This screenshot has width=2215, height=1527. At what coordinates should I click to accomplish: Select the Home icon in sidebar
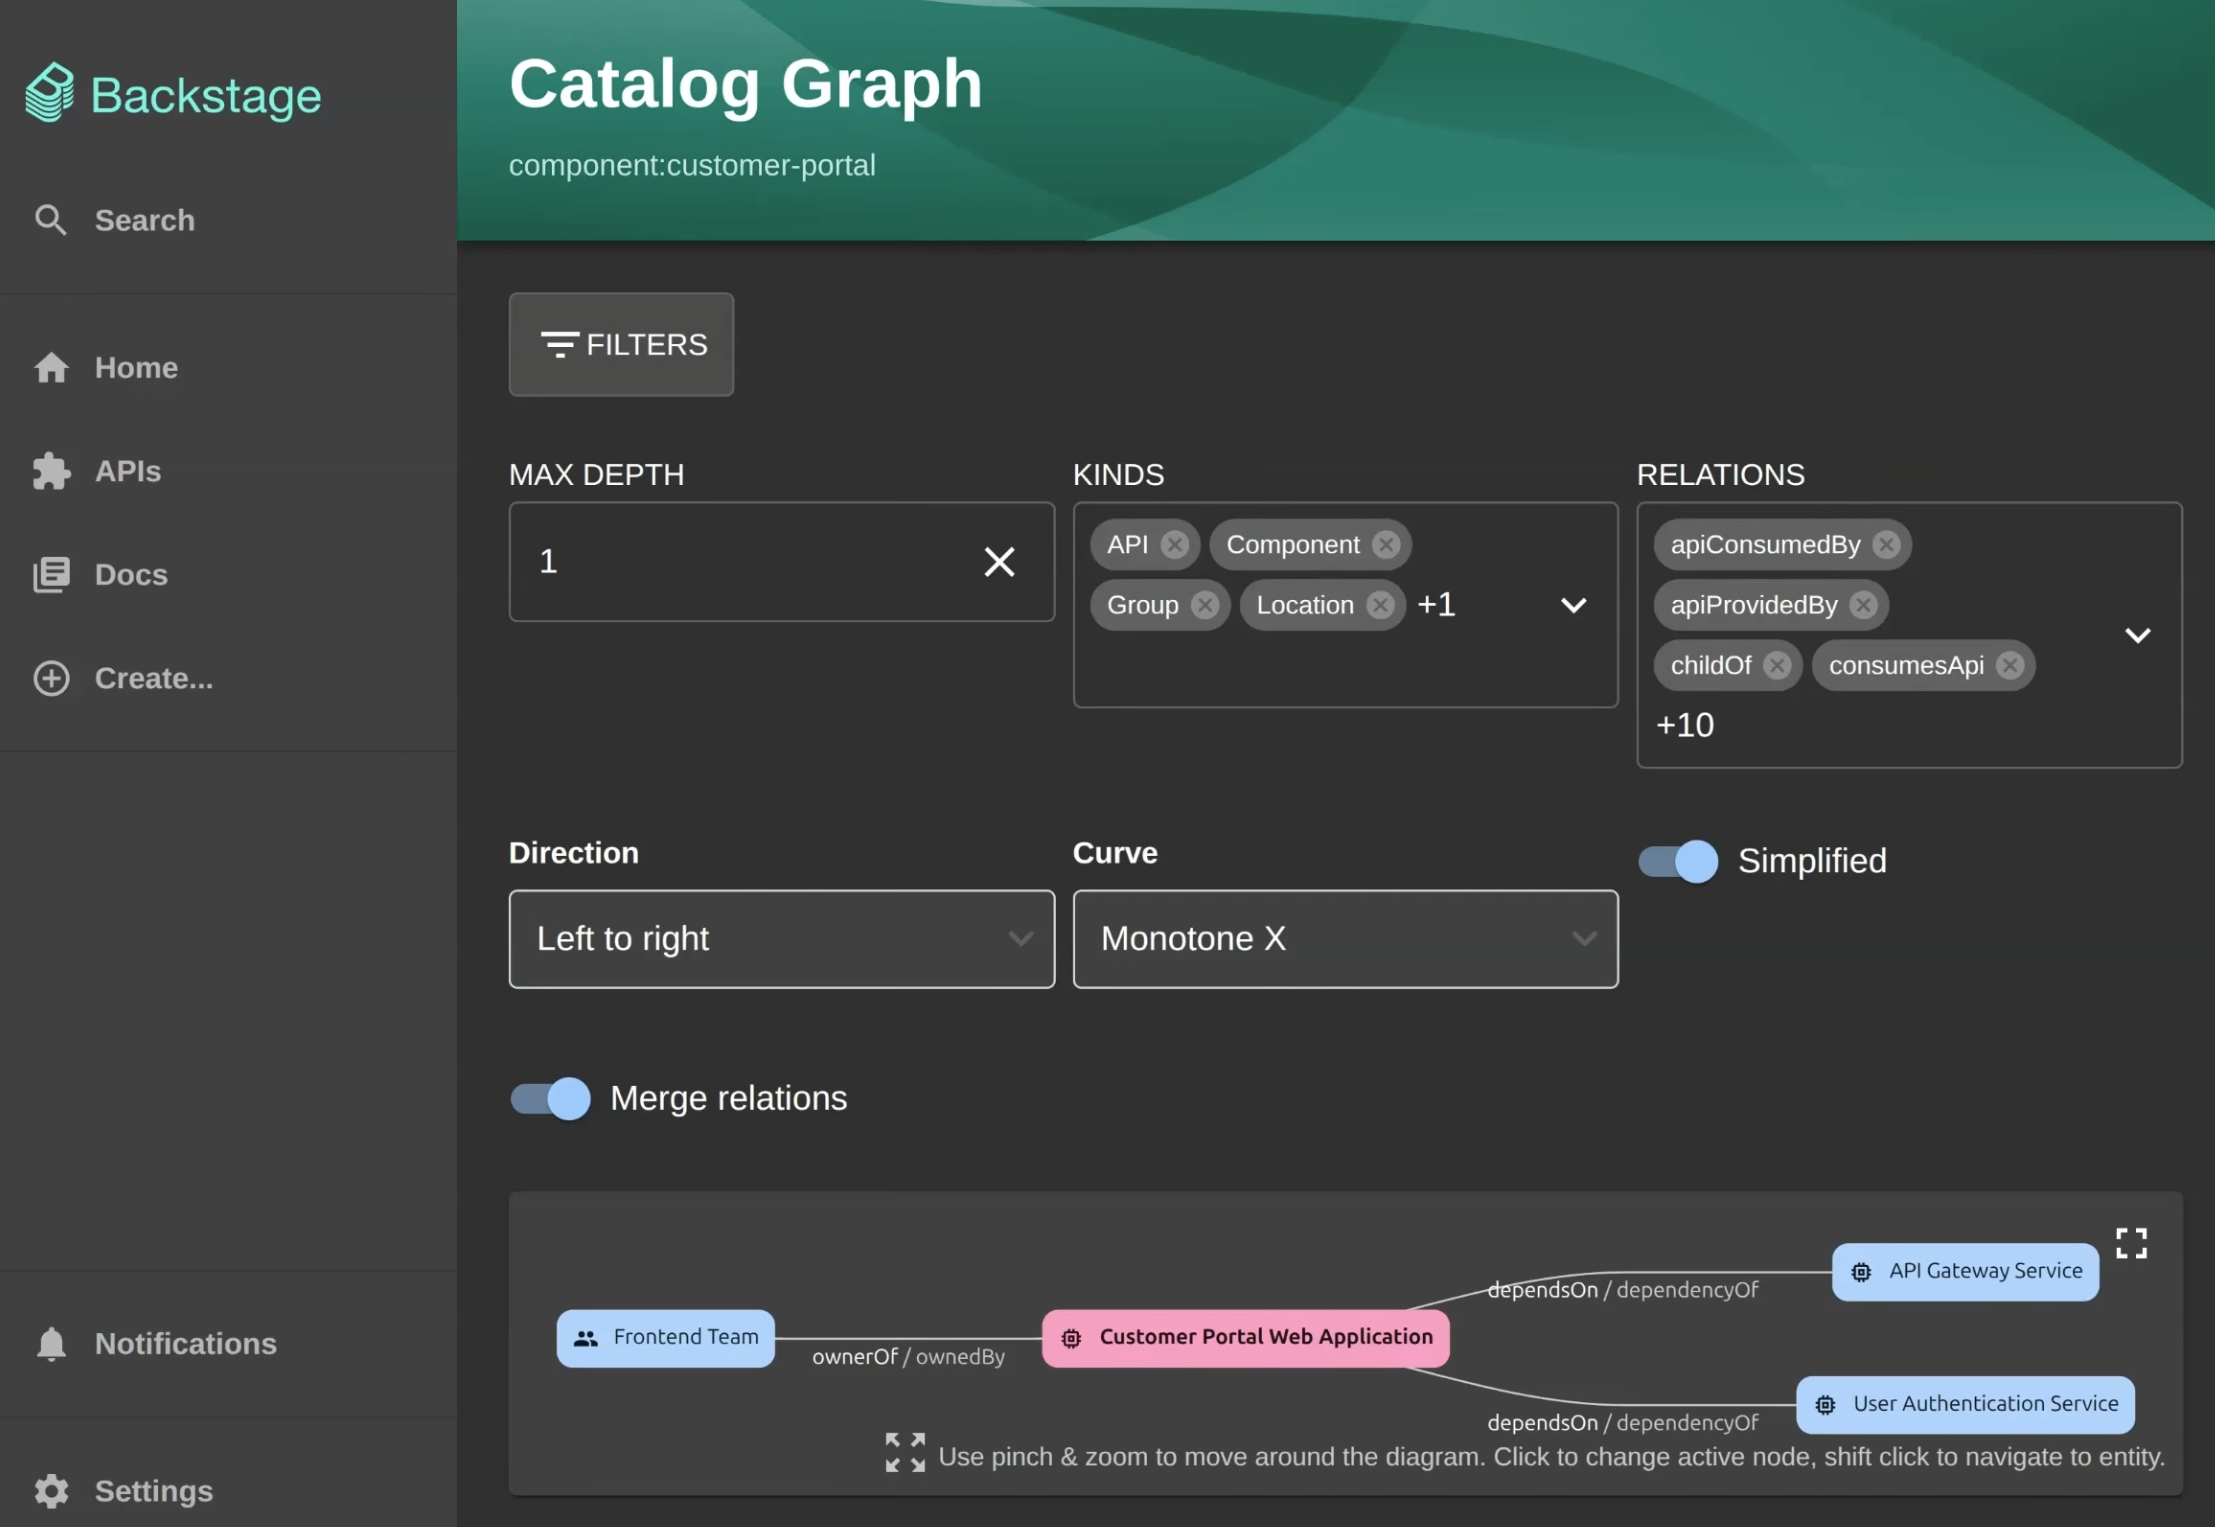51,367
